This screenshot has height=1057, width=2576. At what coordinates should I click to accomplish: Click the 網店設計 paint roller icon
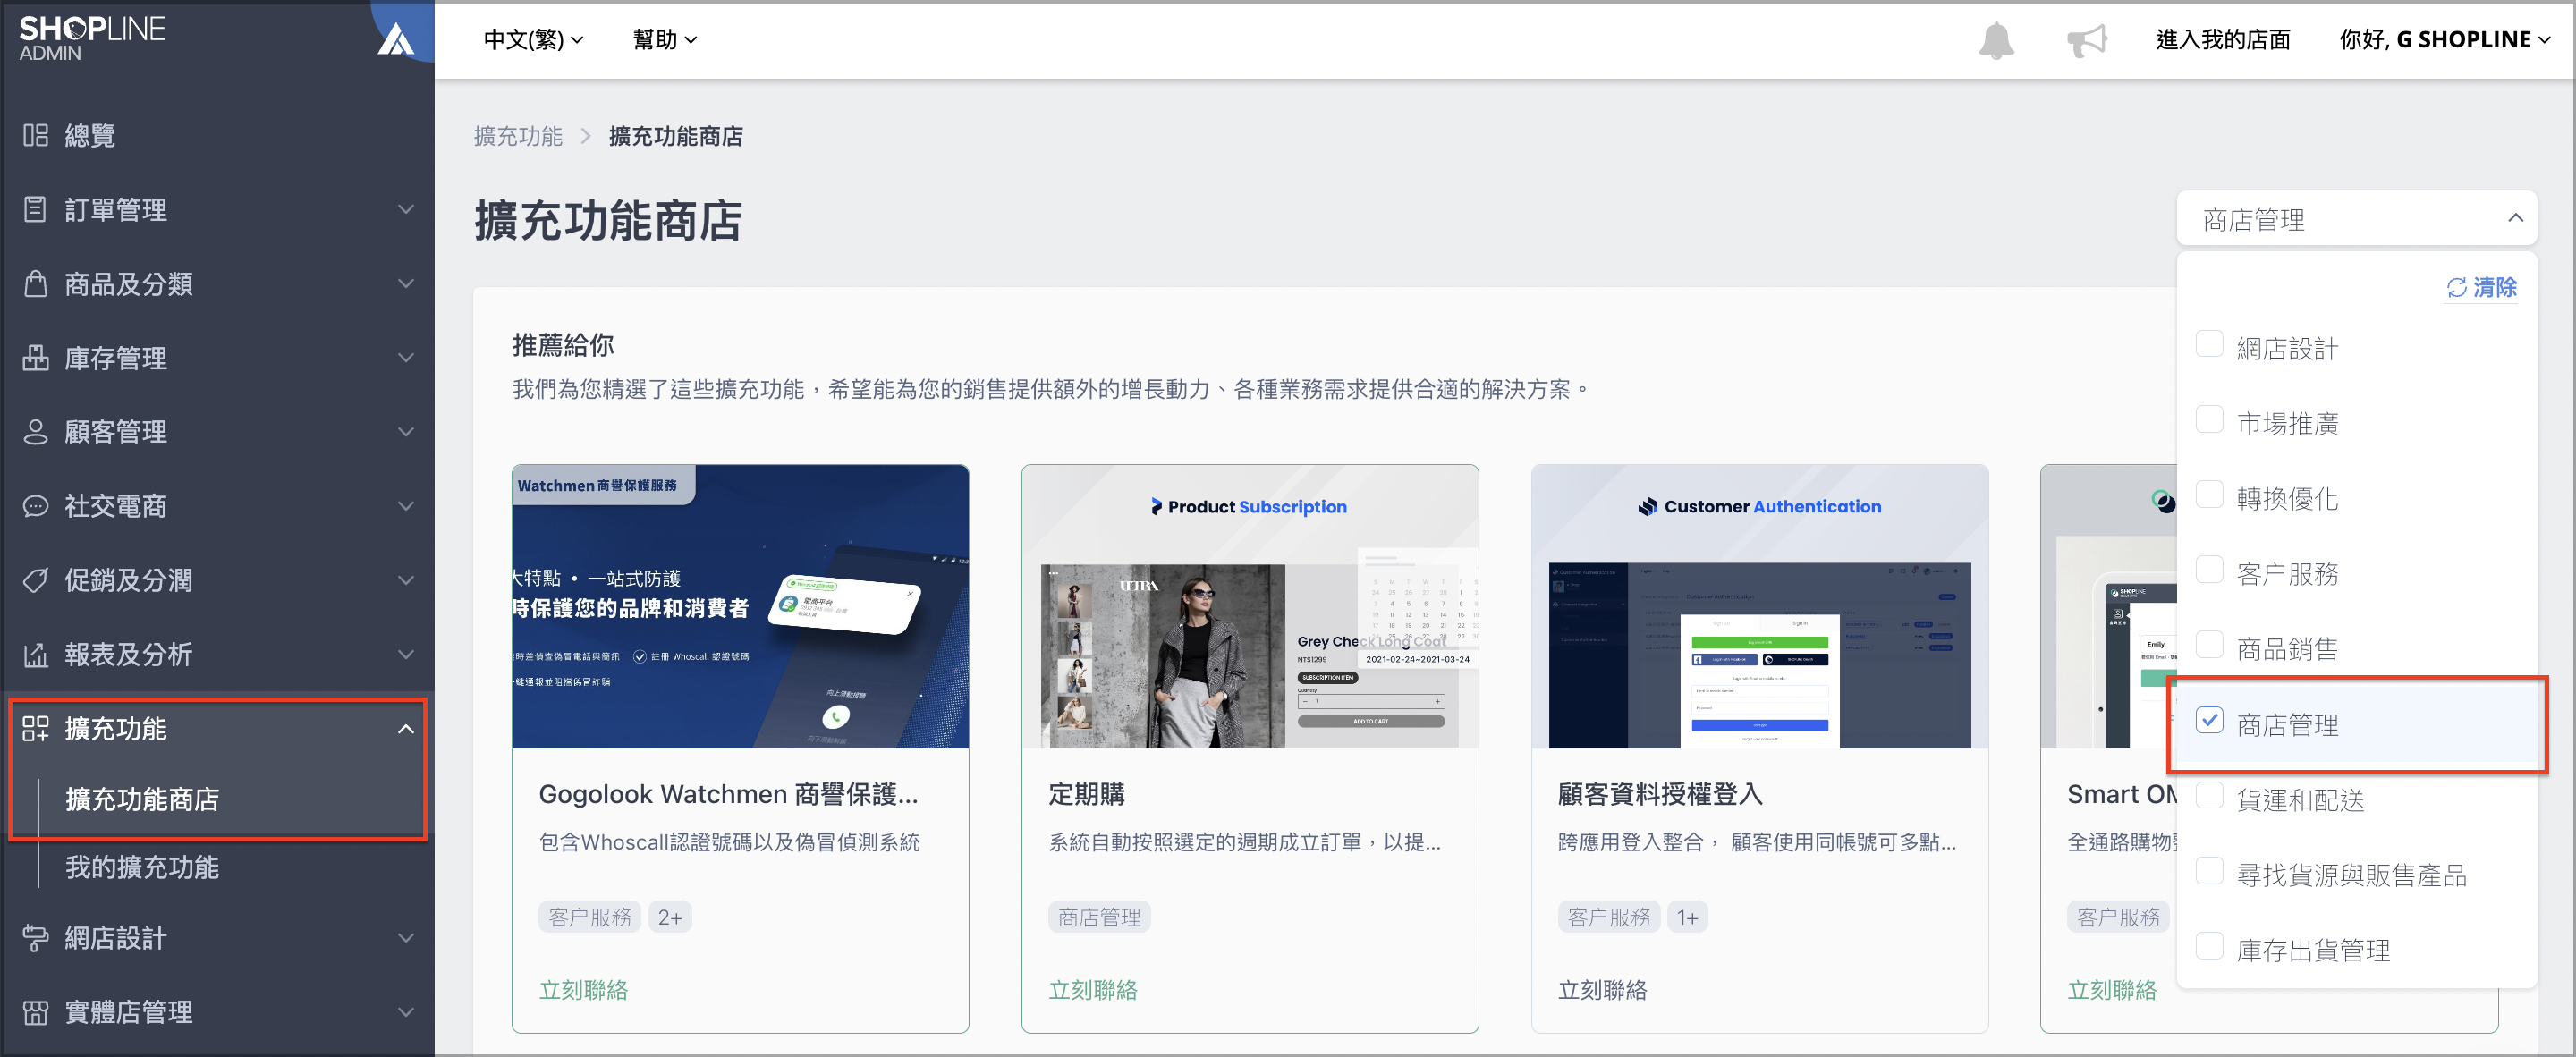tap(35, 937)
